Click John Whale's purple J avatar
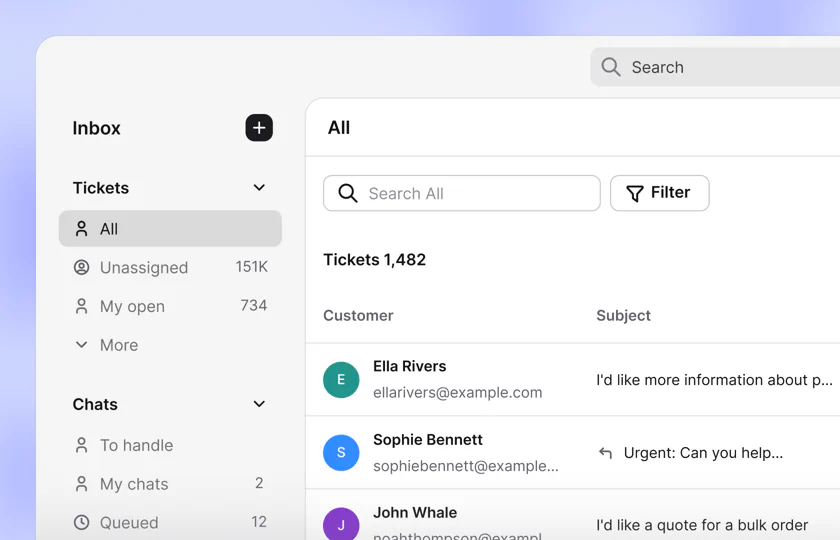840x540 pixels. point(341,524)
